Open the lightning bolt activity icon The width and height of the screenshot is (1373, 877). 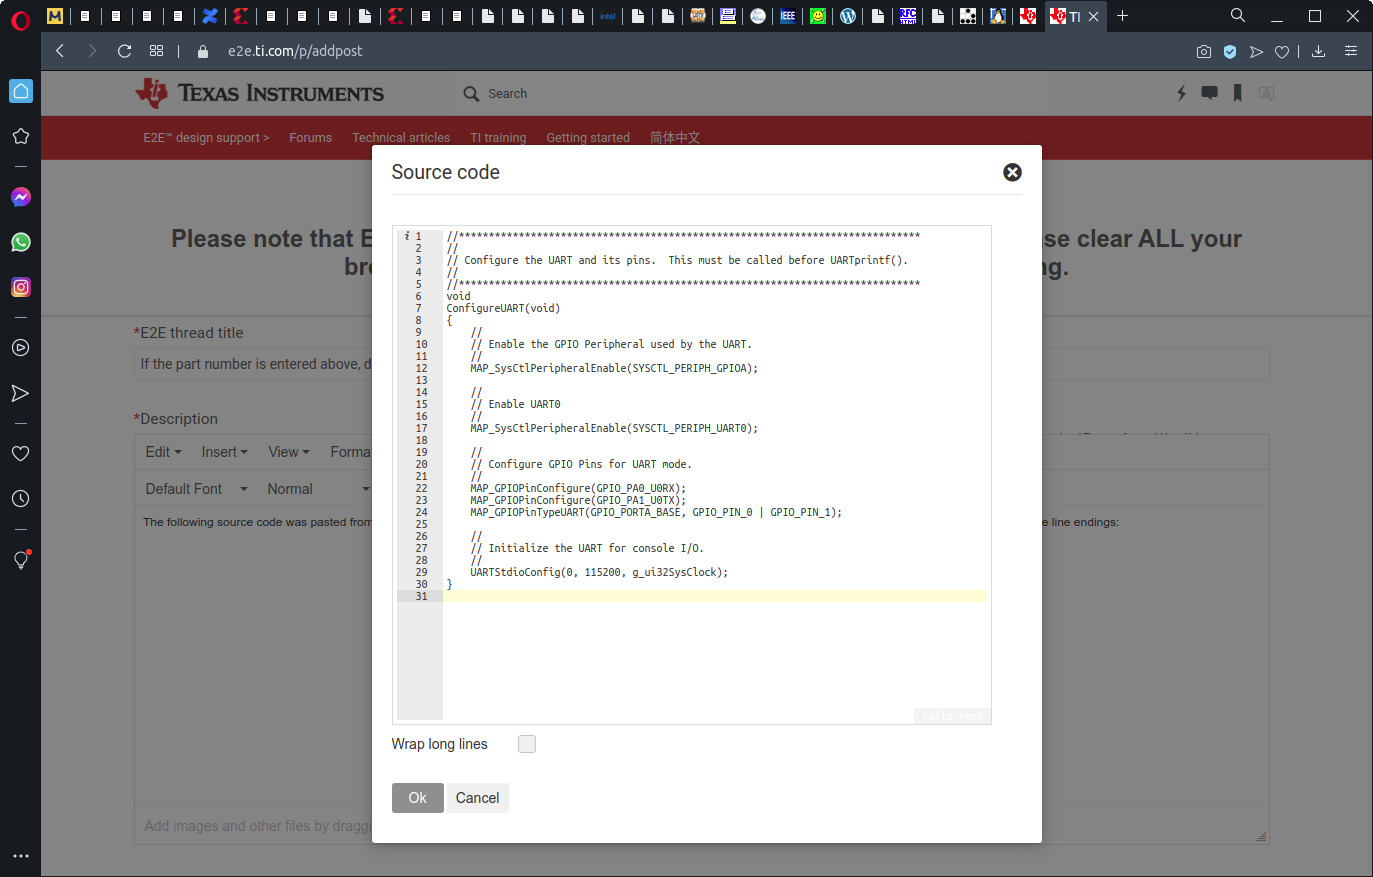(x=1181, y=93)
